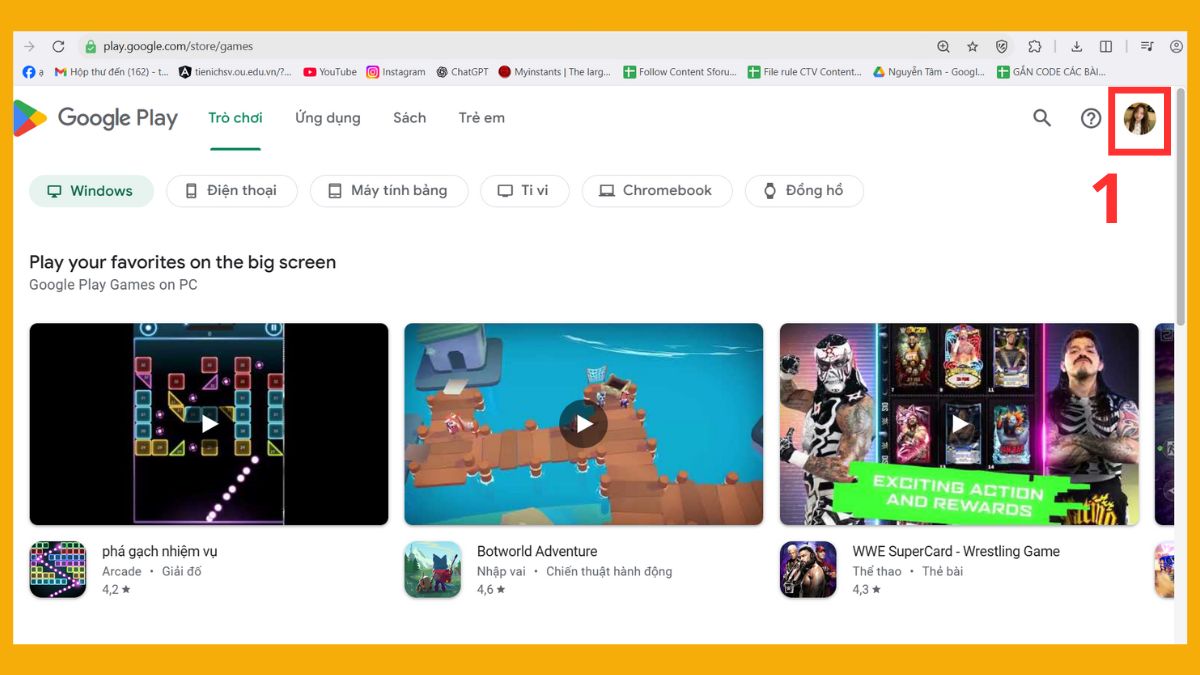This screenshot has height=675, width=1200.
Task: Select the Chromebook device filter chip
Action: pos(657,191)
